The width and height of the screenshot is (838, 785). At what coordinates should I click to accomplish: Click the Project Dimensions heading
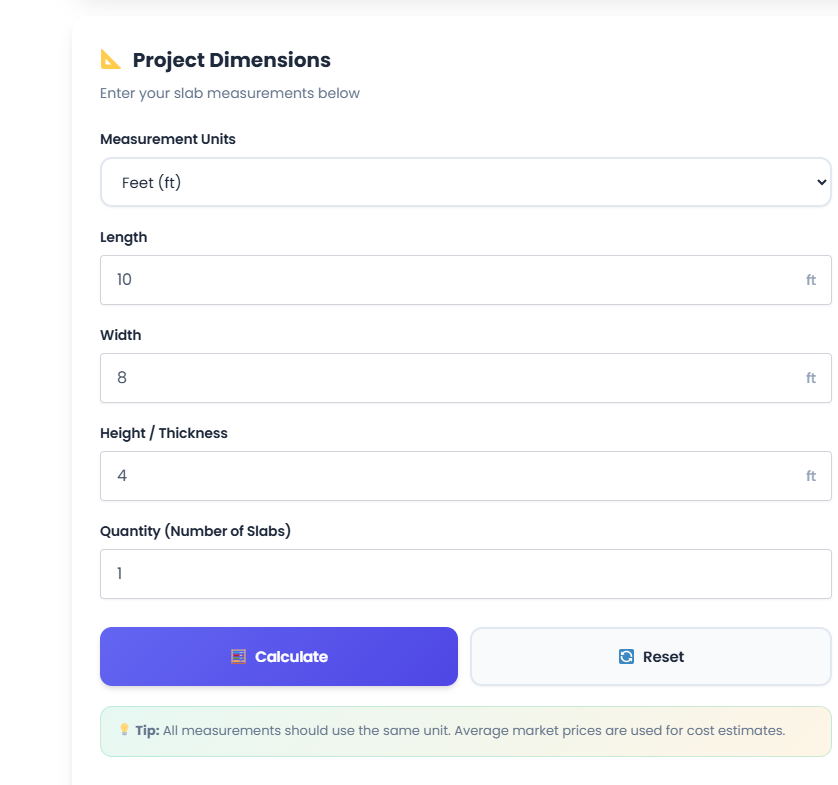tap(231, 60)
